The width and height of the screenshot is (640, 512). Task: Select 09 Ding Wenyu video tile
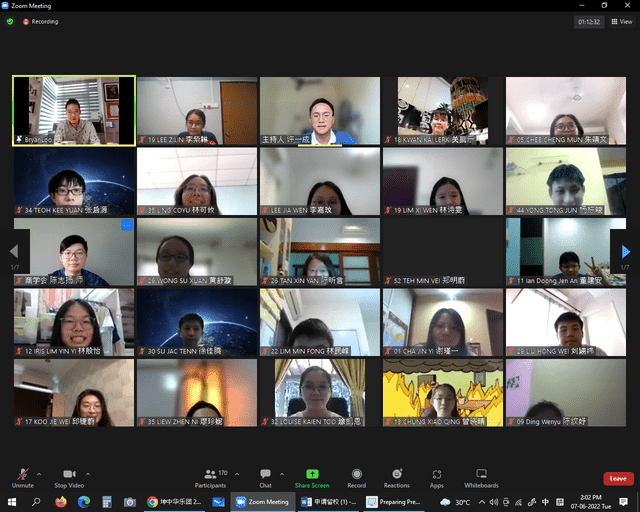(x=566, y=393)
